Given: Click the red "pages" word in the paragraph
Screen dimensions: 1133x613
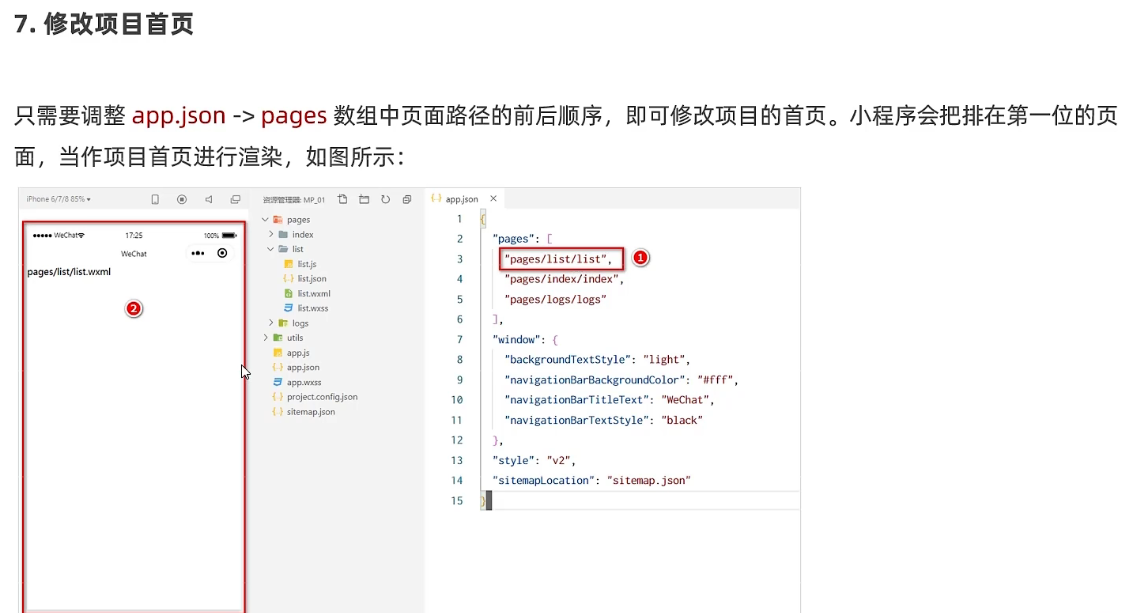Looking at the screenshot, I should coord(293,116).
